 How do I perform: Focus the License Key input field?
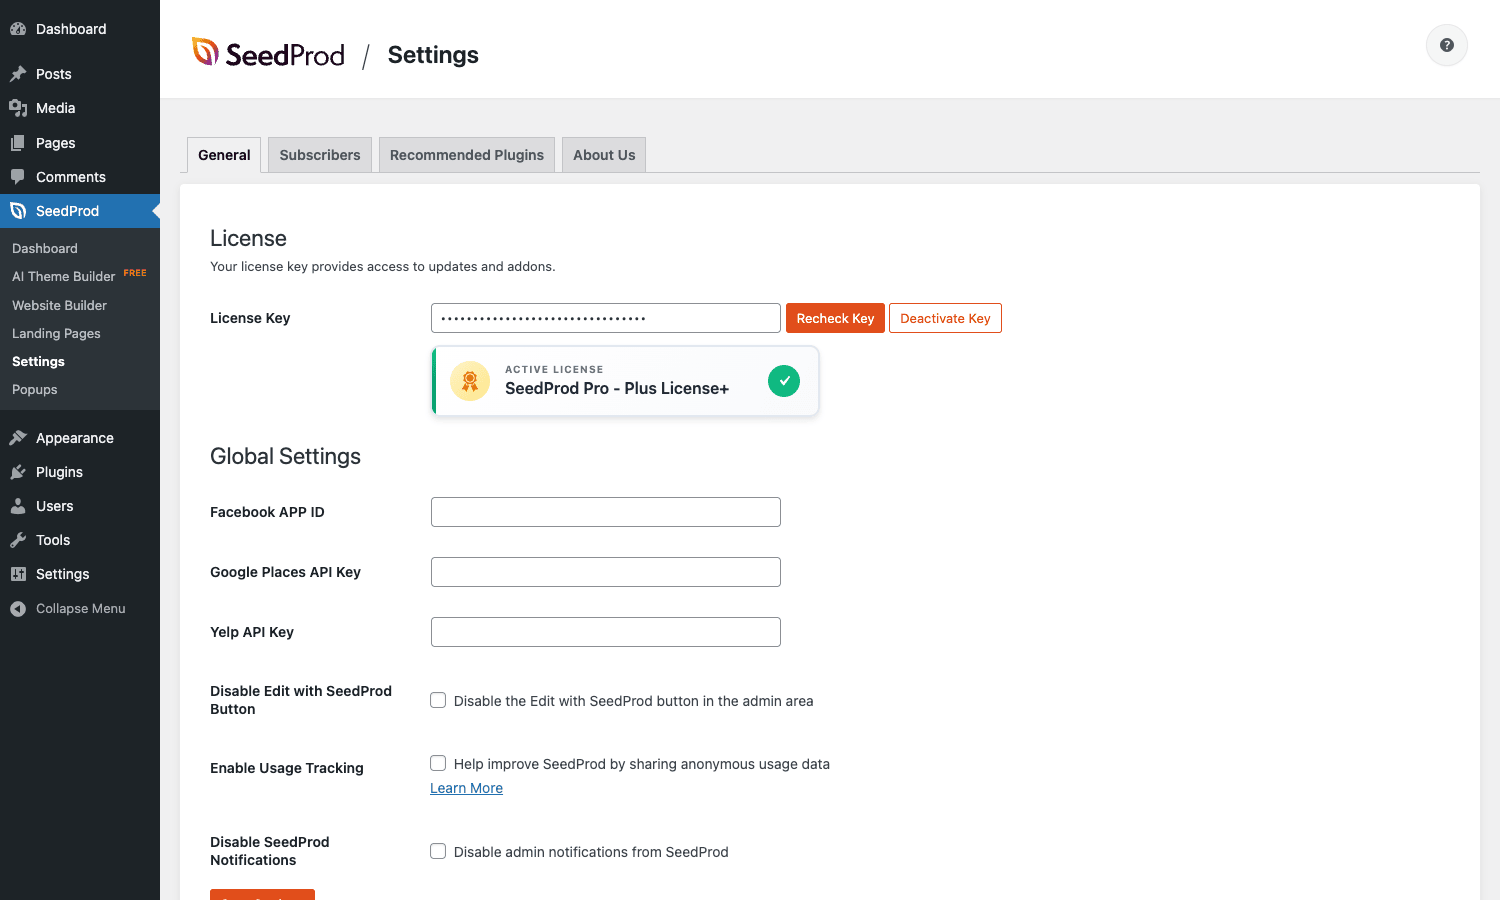tap(606, 318)
